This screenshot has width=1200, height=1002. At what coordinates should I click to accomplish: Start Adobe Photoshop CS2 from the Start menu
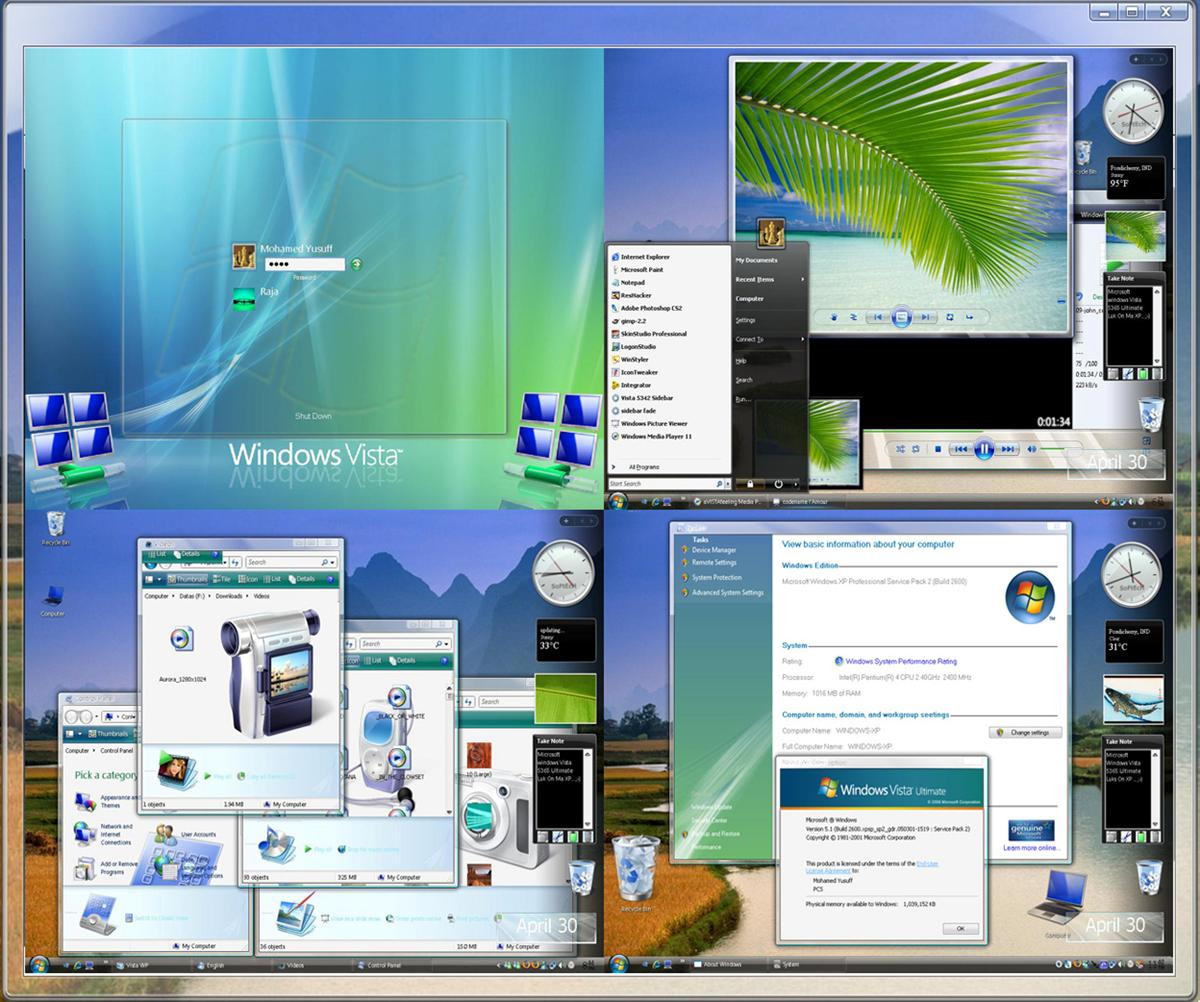pos(646,308)
